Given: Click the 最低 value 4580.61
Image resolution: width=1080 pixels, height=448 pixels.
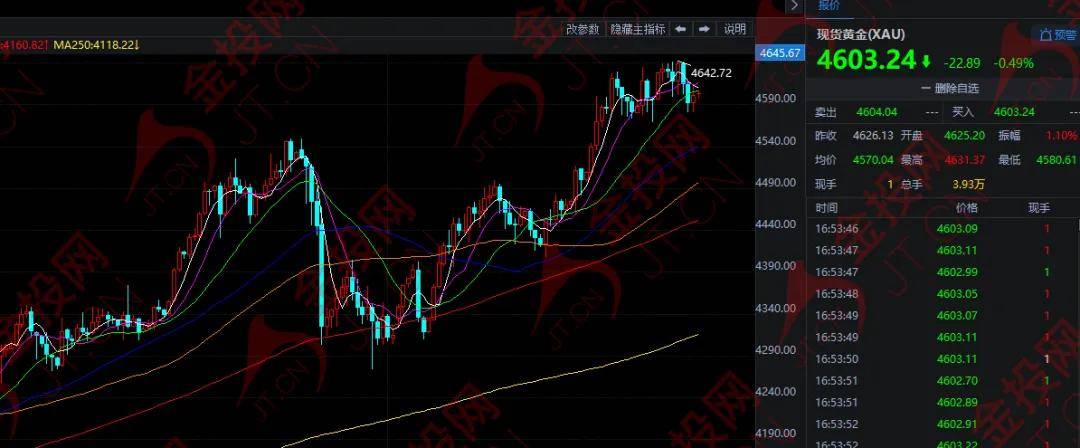Looking at the screenshot, I should [x=1057, y=160].
